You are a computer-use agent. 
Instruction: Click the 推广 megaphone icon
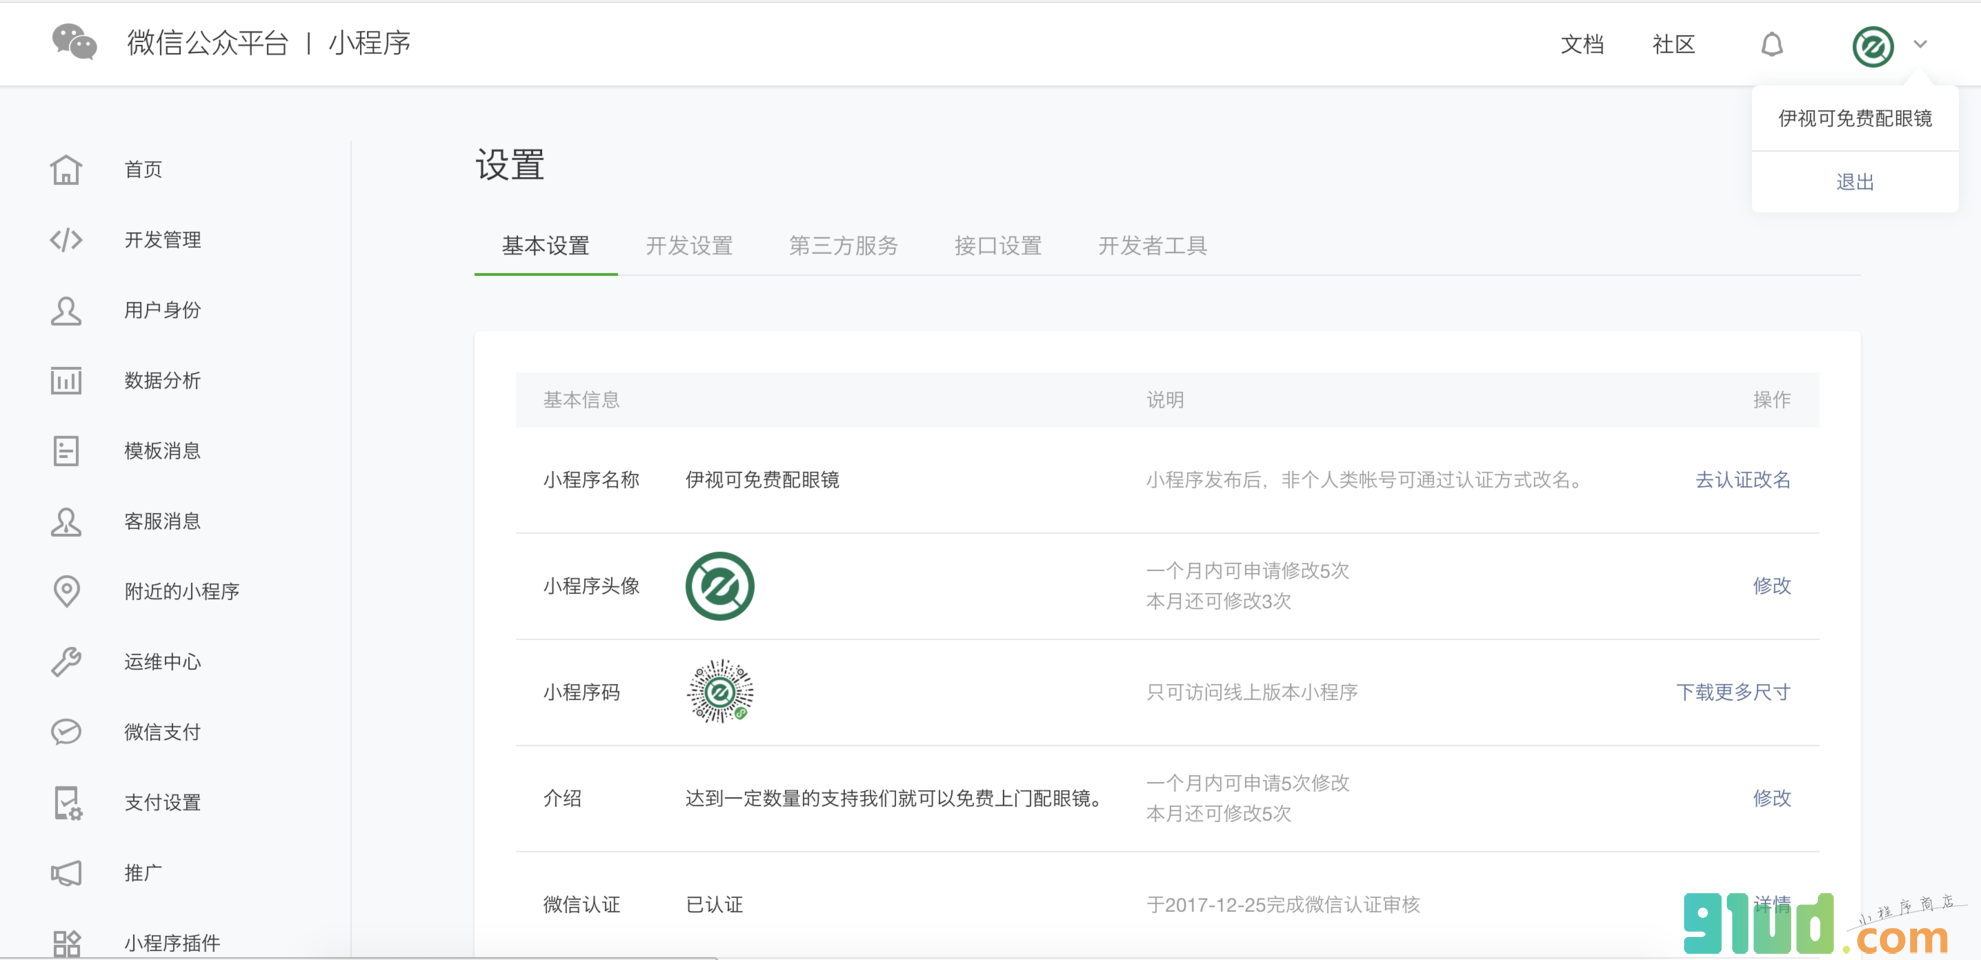(x=66, y=873)
